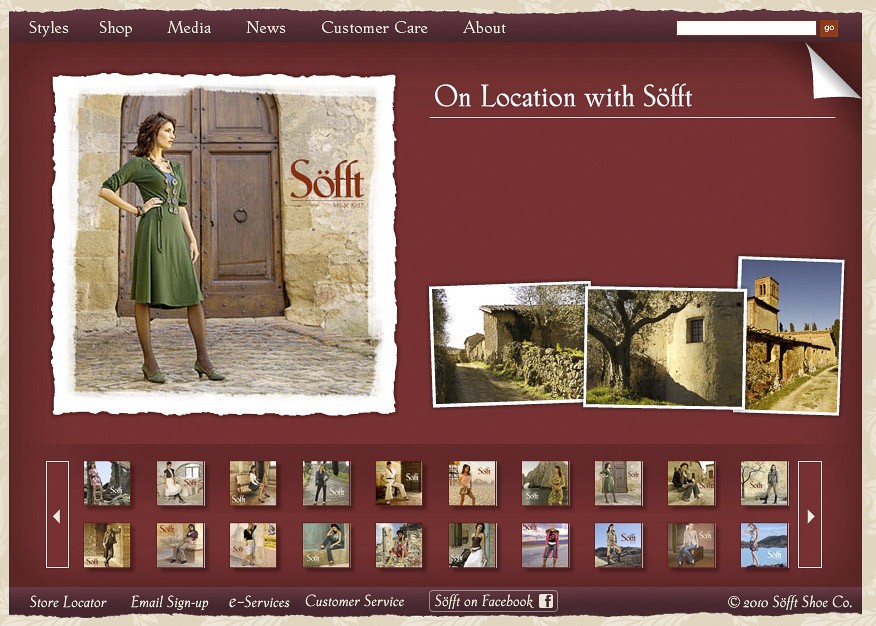
Task: Click the Email Sign-up link
Action: pos(169,602)
